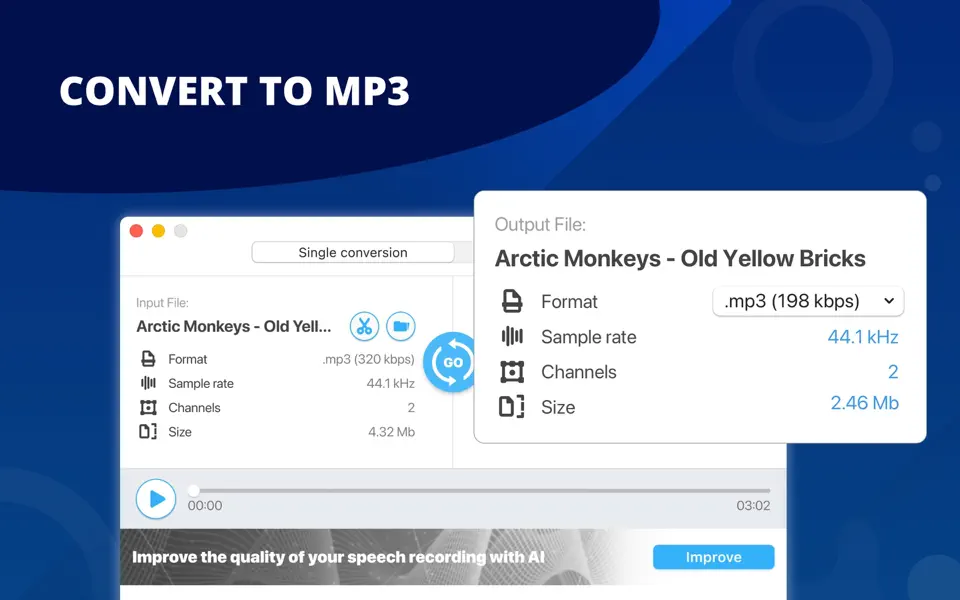Click the Format icon in the output panel

tap(511, 302)
